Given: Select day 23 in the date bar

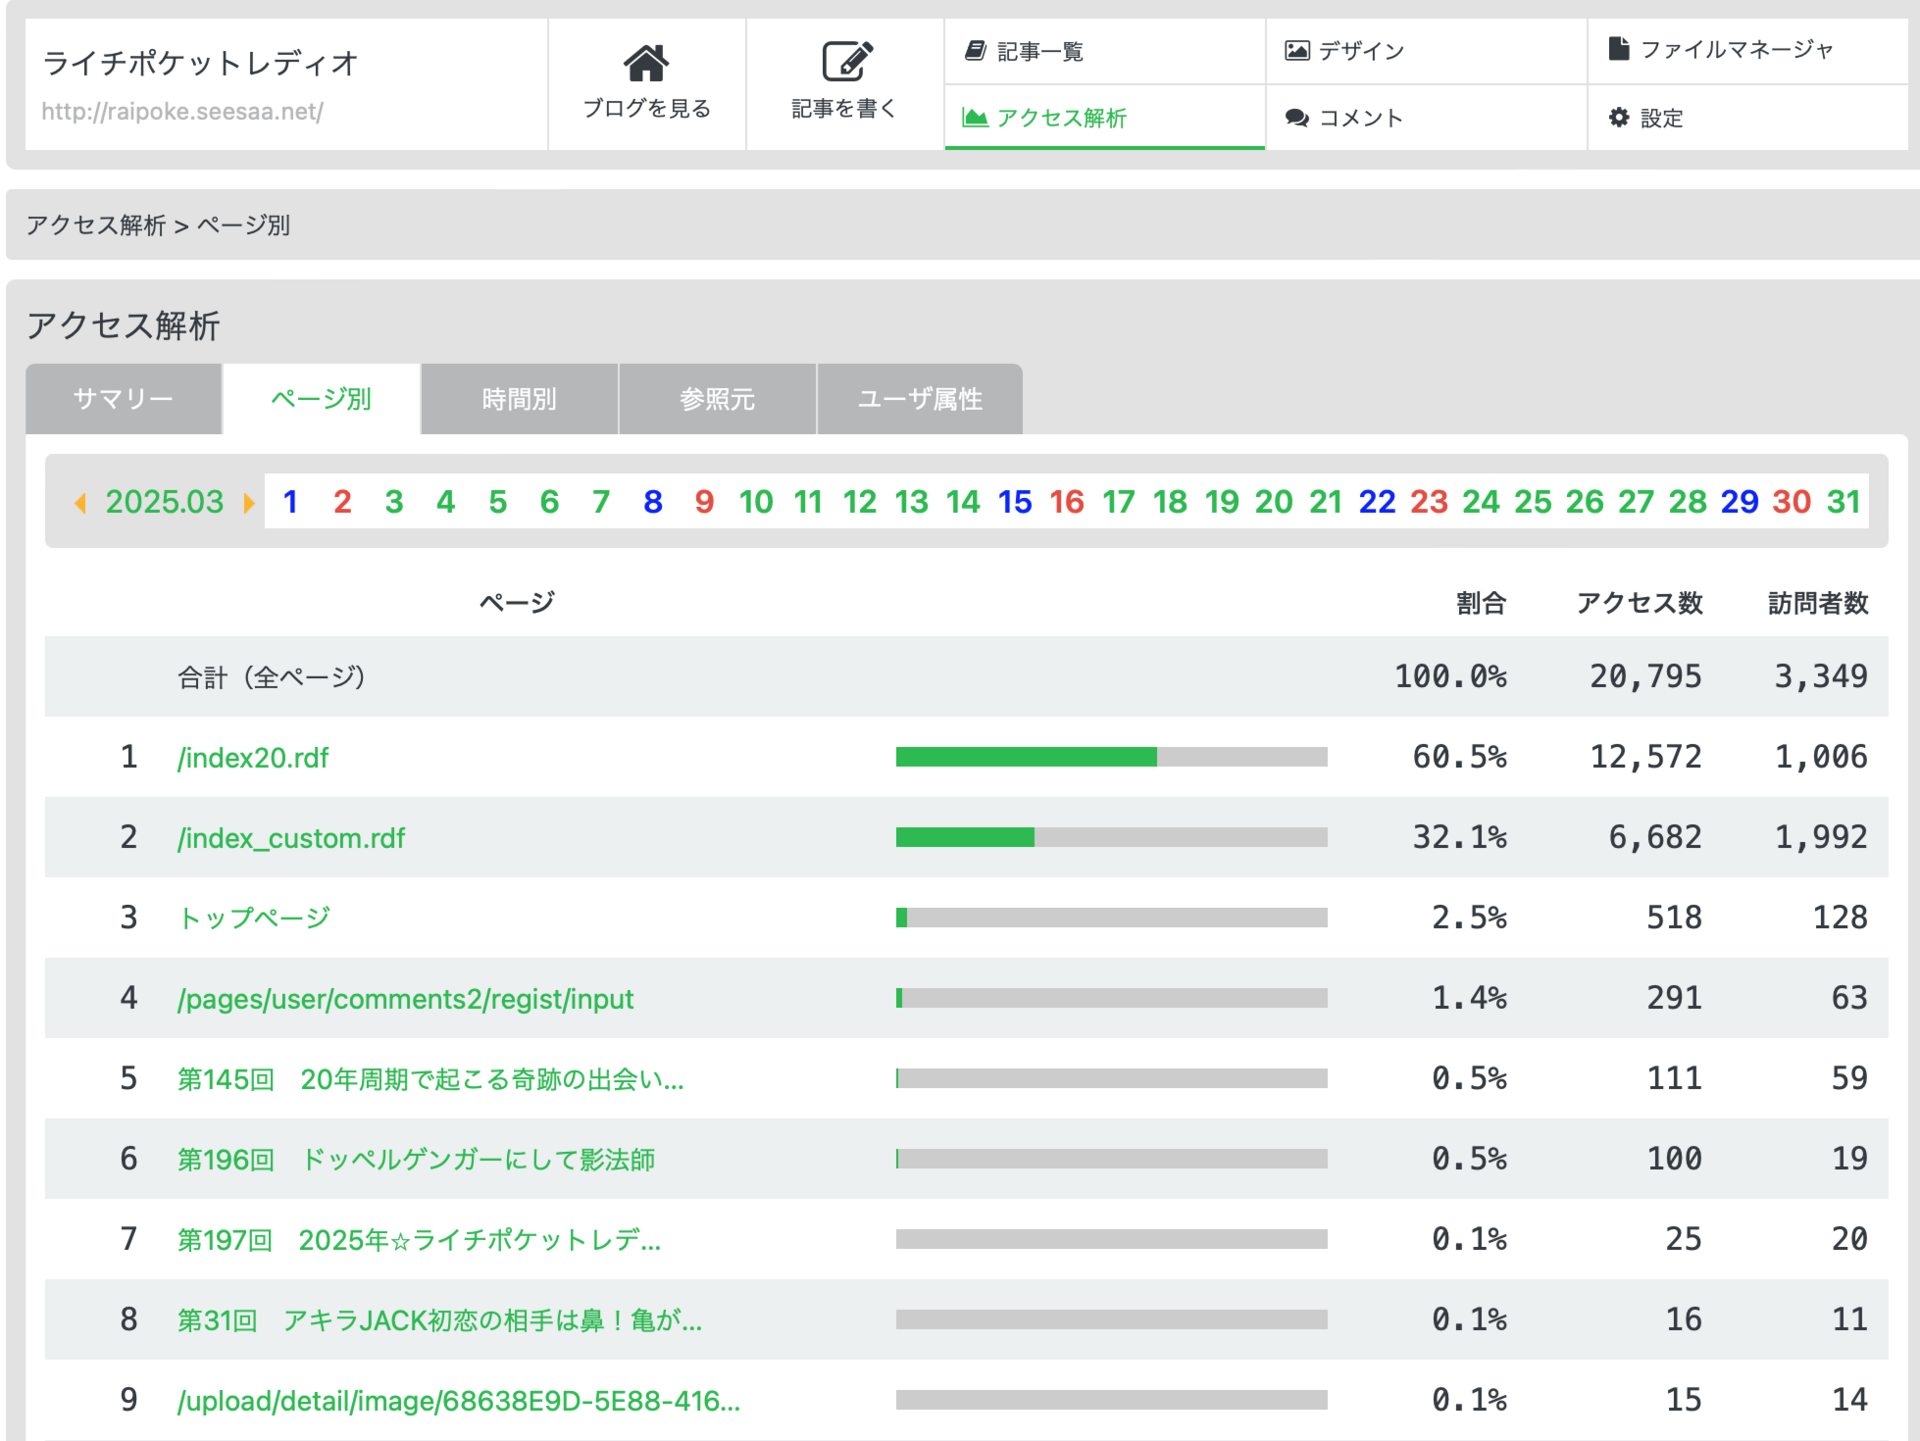Looking at the screenshot, I should [1429, 502].
